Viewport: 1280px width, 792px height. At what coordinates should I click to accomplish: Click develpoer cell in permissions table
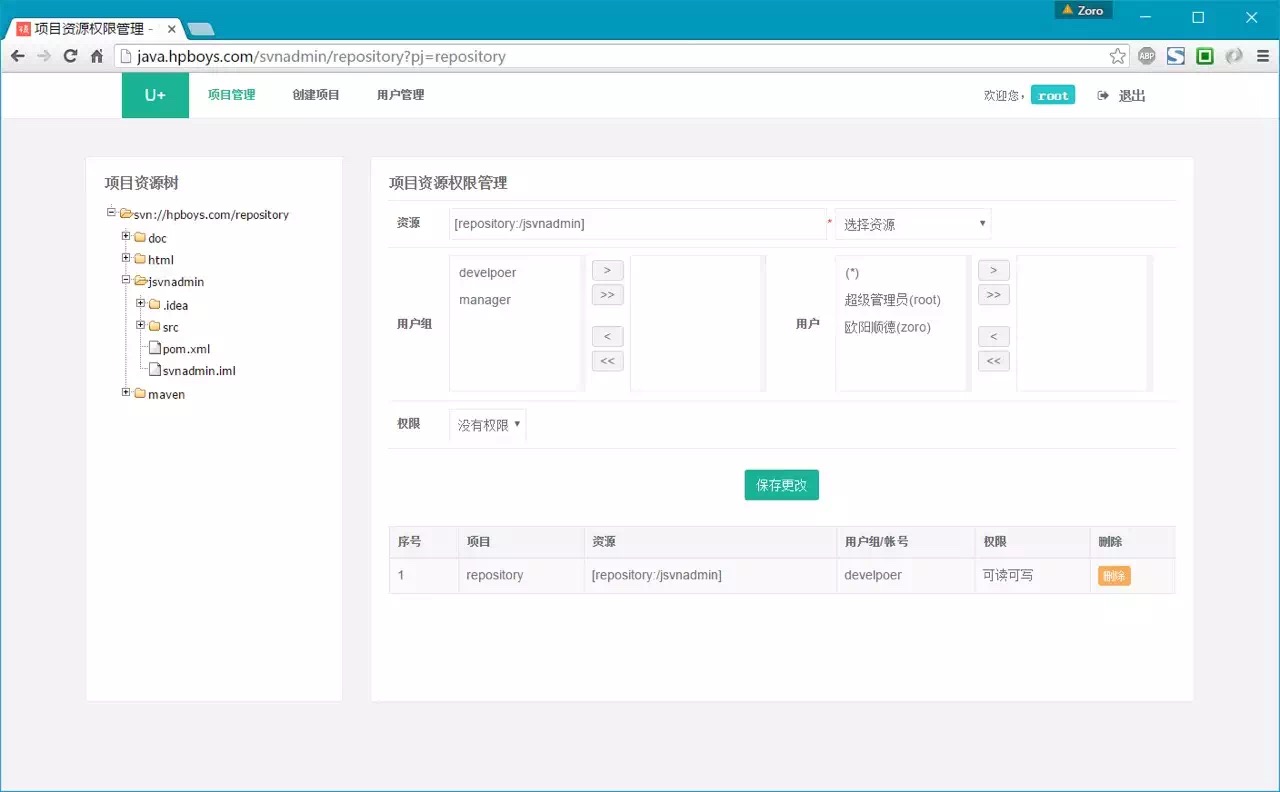click(x=906, y=575)
